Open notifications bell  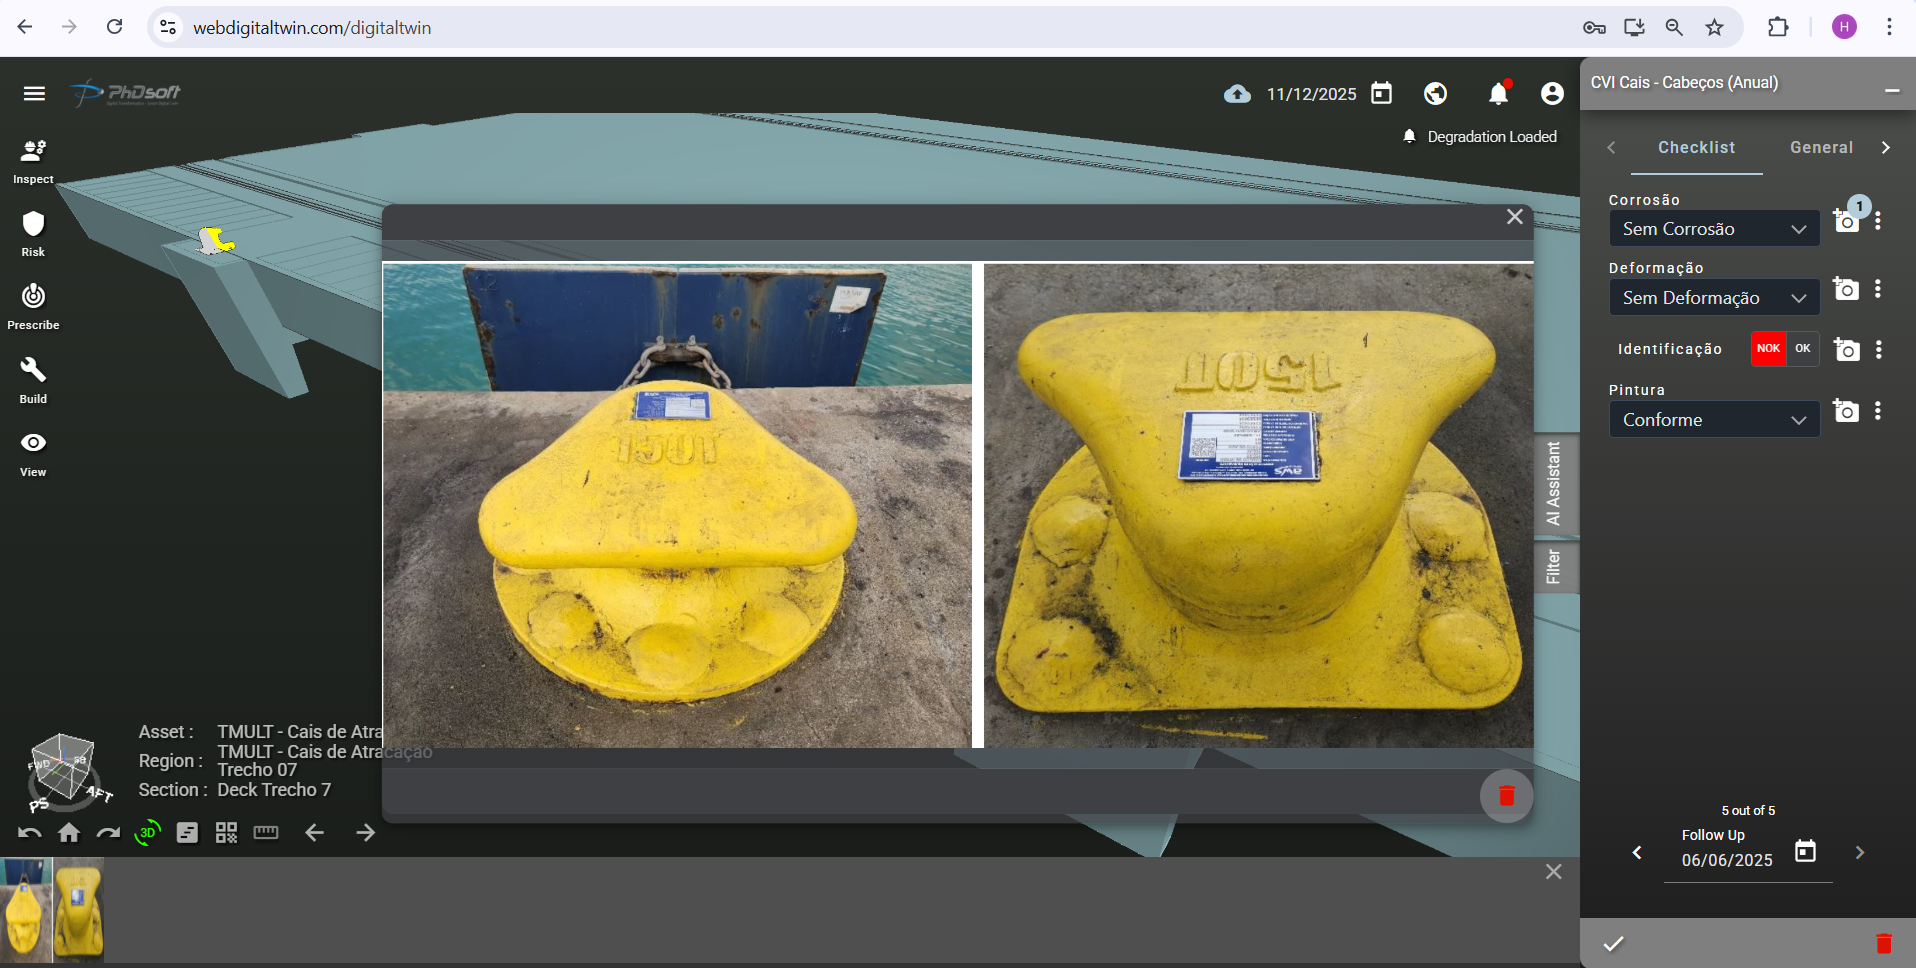click(1498, 93)
